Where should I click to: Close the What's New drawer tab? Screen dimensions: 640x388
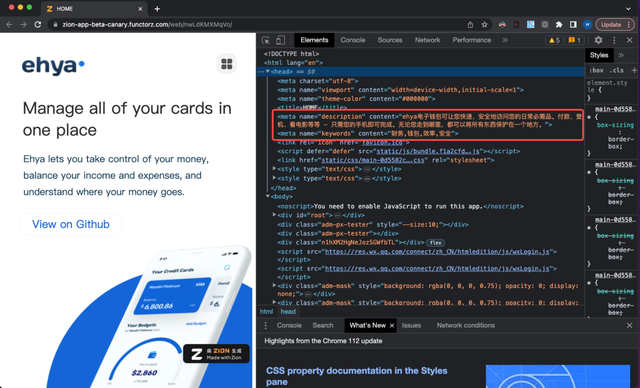pyautogui.click(x=392, y=326)
